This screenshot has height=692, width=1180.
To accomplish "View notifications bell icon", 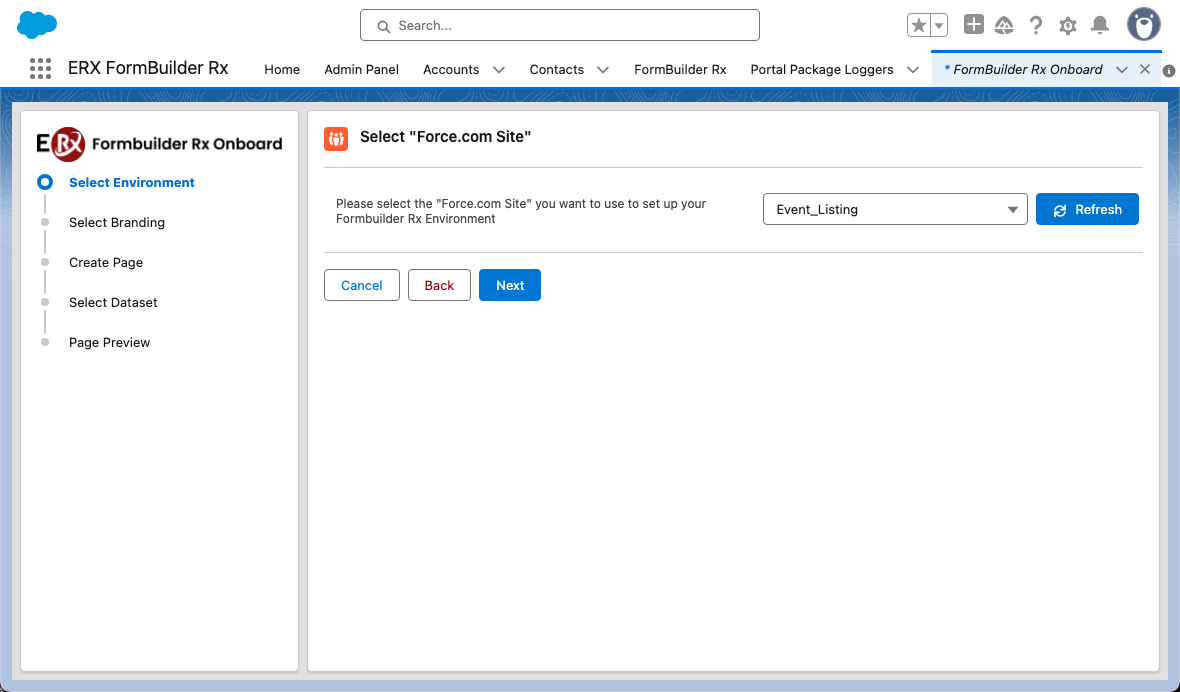I will [1100, 25].
